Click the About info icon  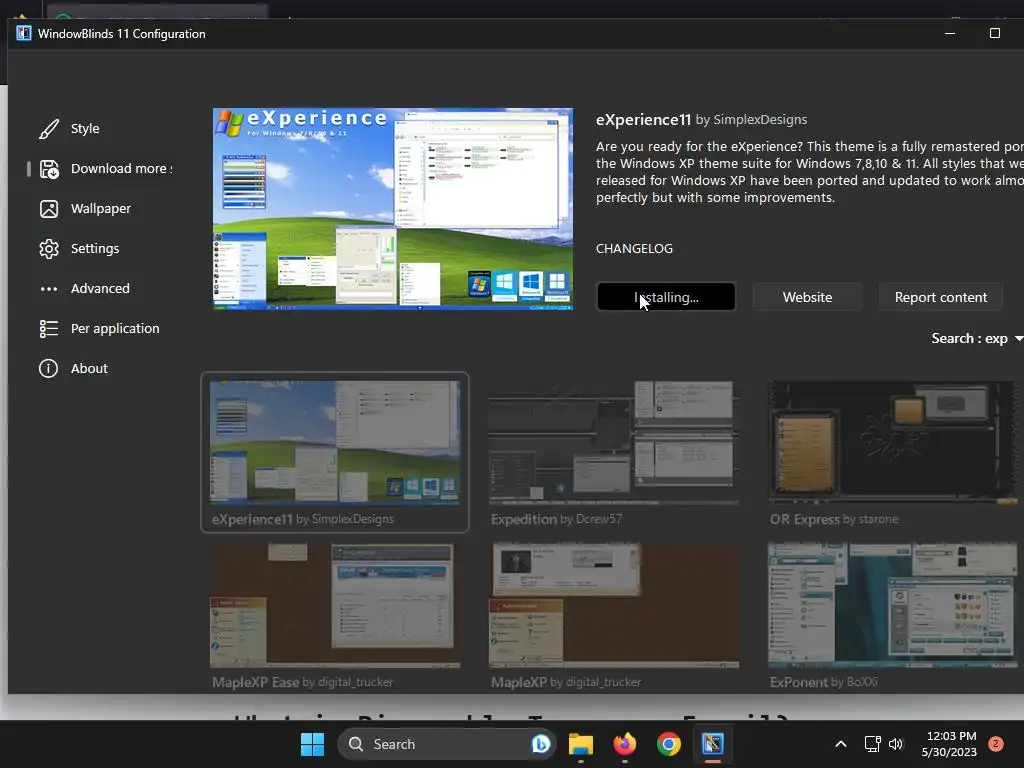coord(48,368)
